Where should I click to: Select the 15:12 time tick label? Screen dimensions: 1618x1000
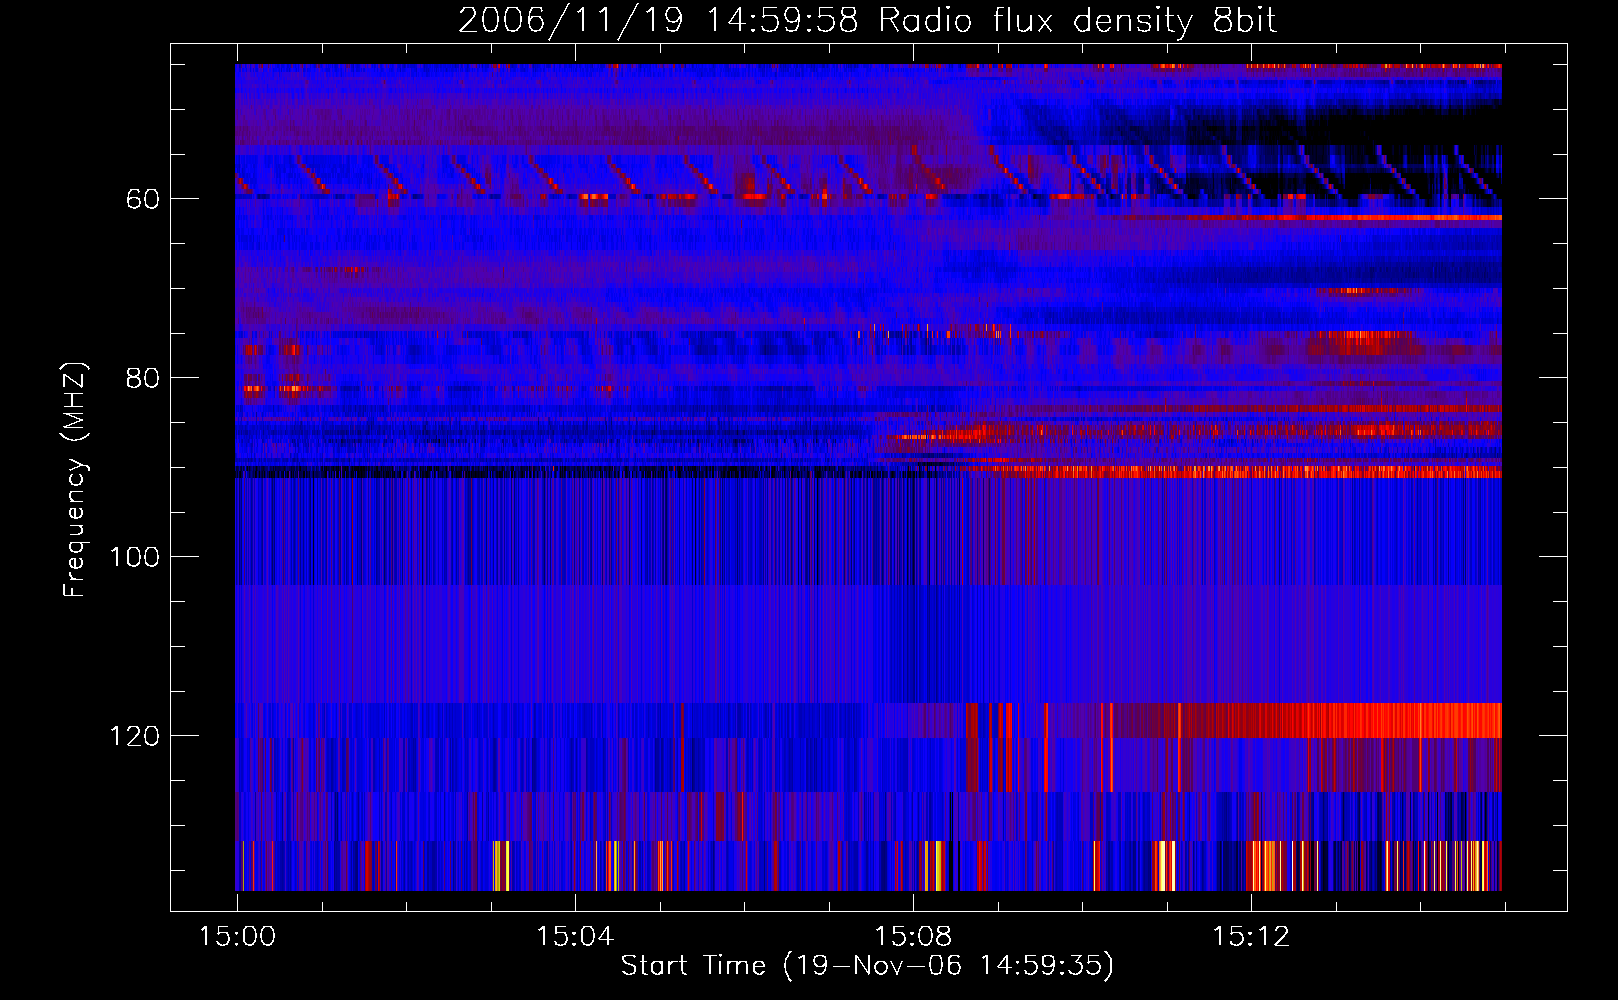point(1251,936)
